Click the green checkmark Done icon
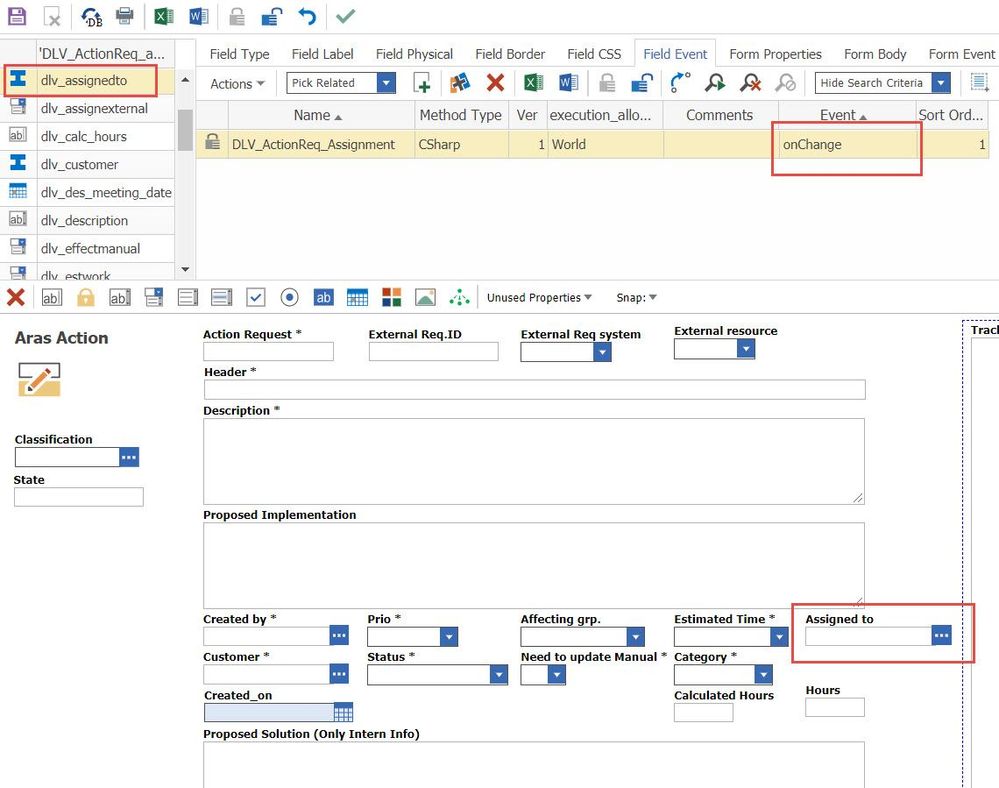The width and height of the screenshot is (999, 788). click(x=345, y=16)
